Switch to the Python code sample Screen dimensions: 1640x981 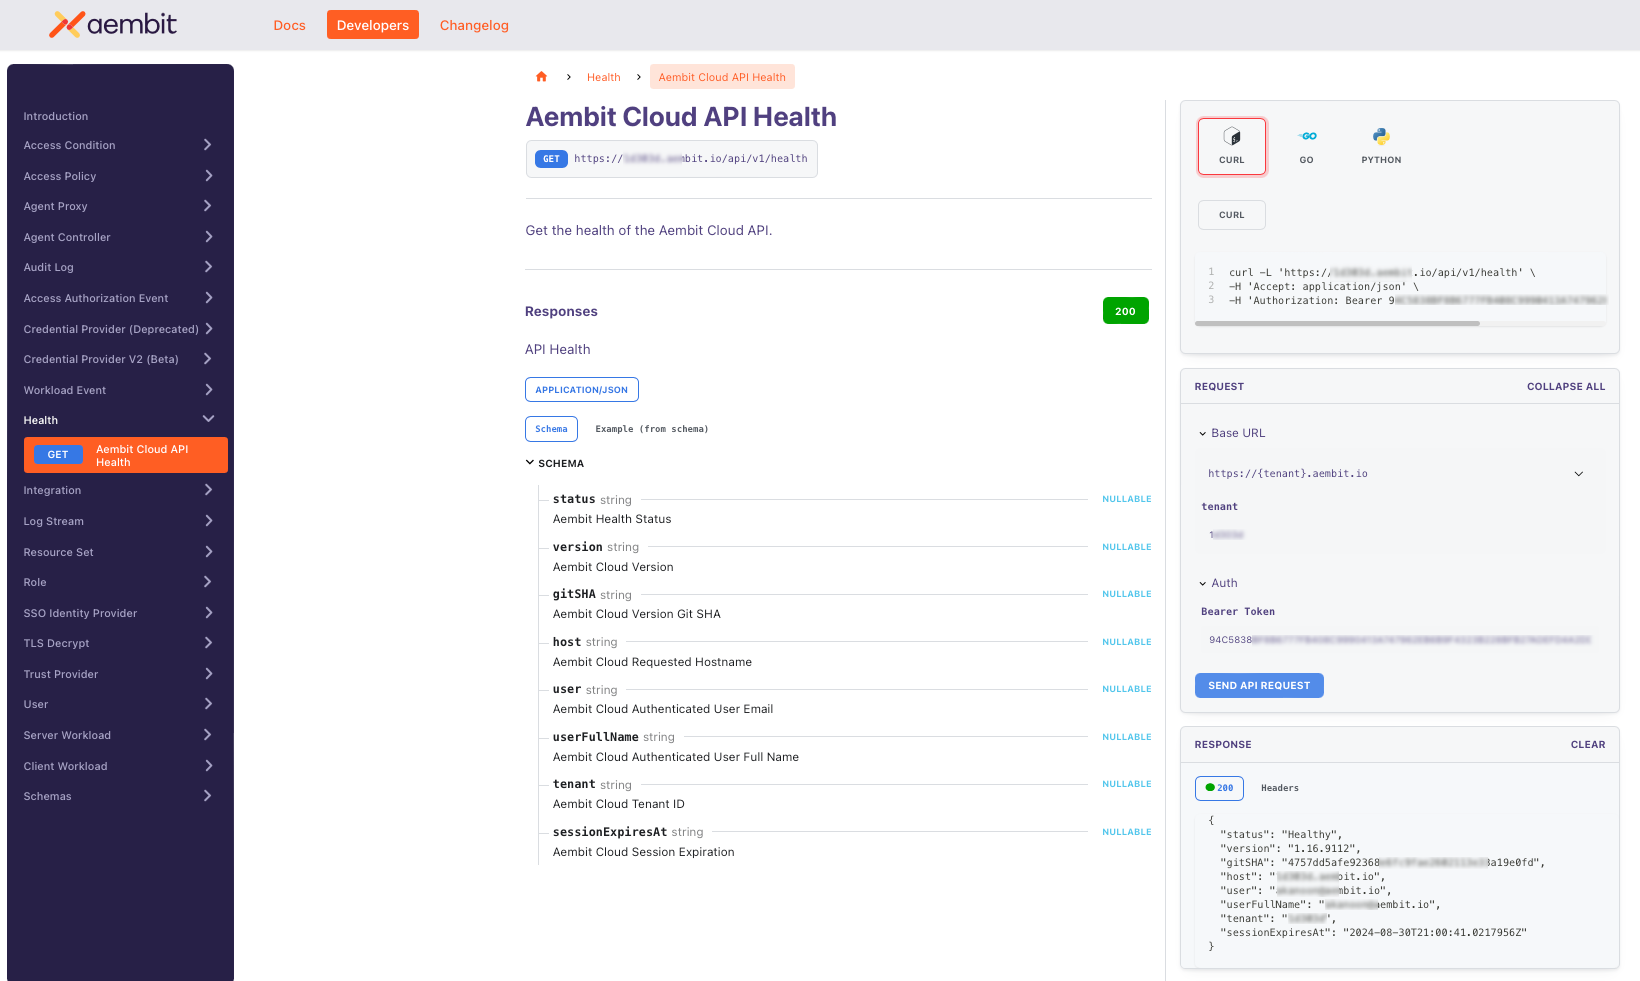(1381, 146)
